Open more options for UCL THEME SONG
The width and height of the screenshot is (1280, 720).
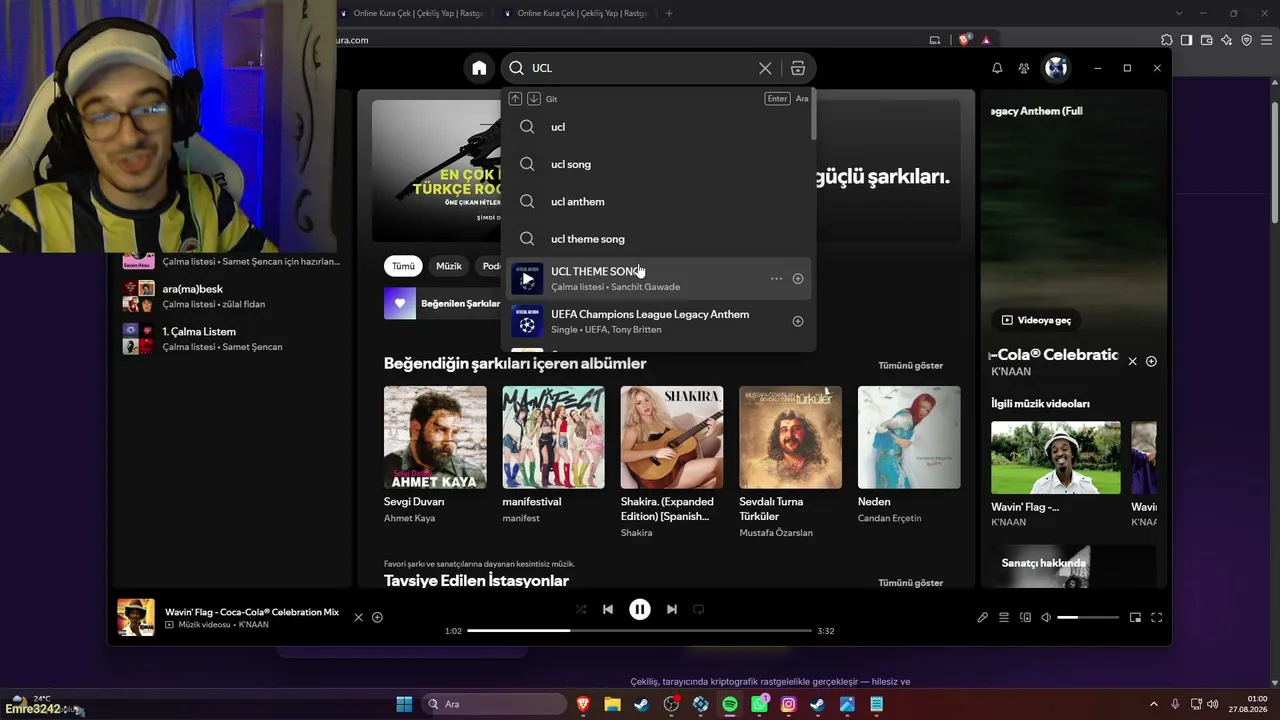click(776, 279)
